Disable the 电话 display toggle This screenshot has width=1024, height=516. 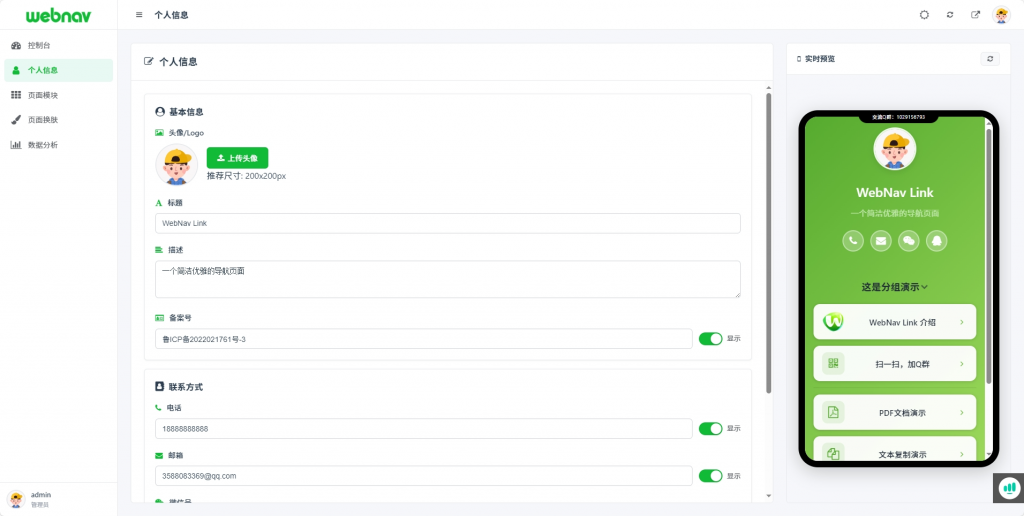[x=710, y=429]
